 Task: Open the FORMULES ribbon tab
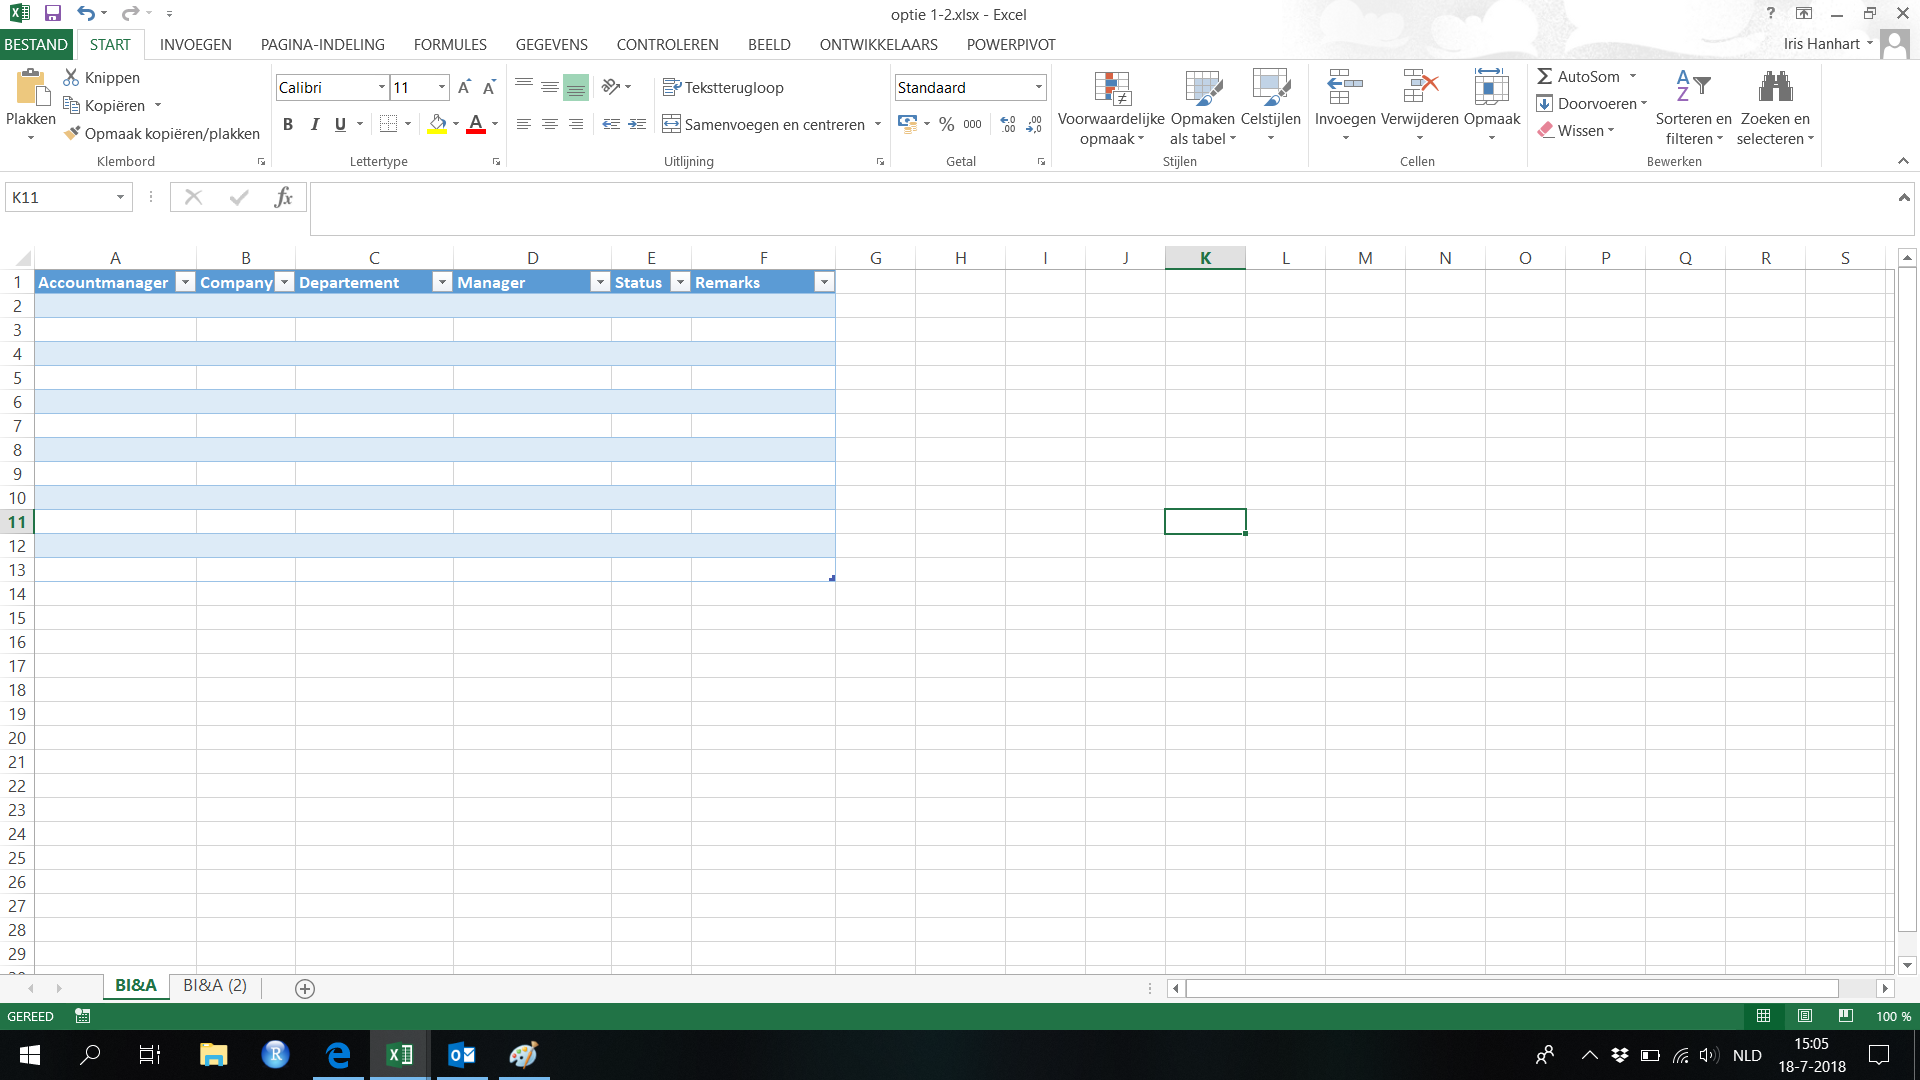[x=450, y=45]
